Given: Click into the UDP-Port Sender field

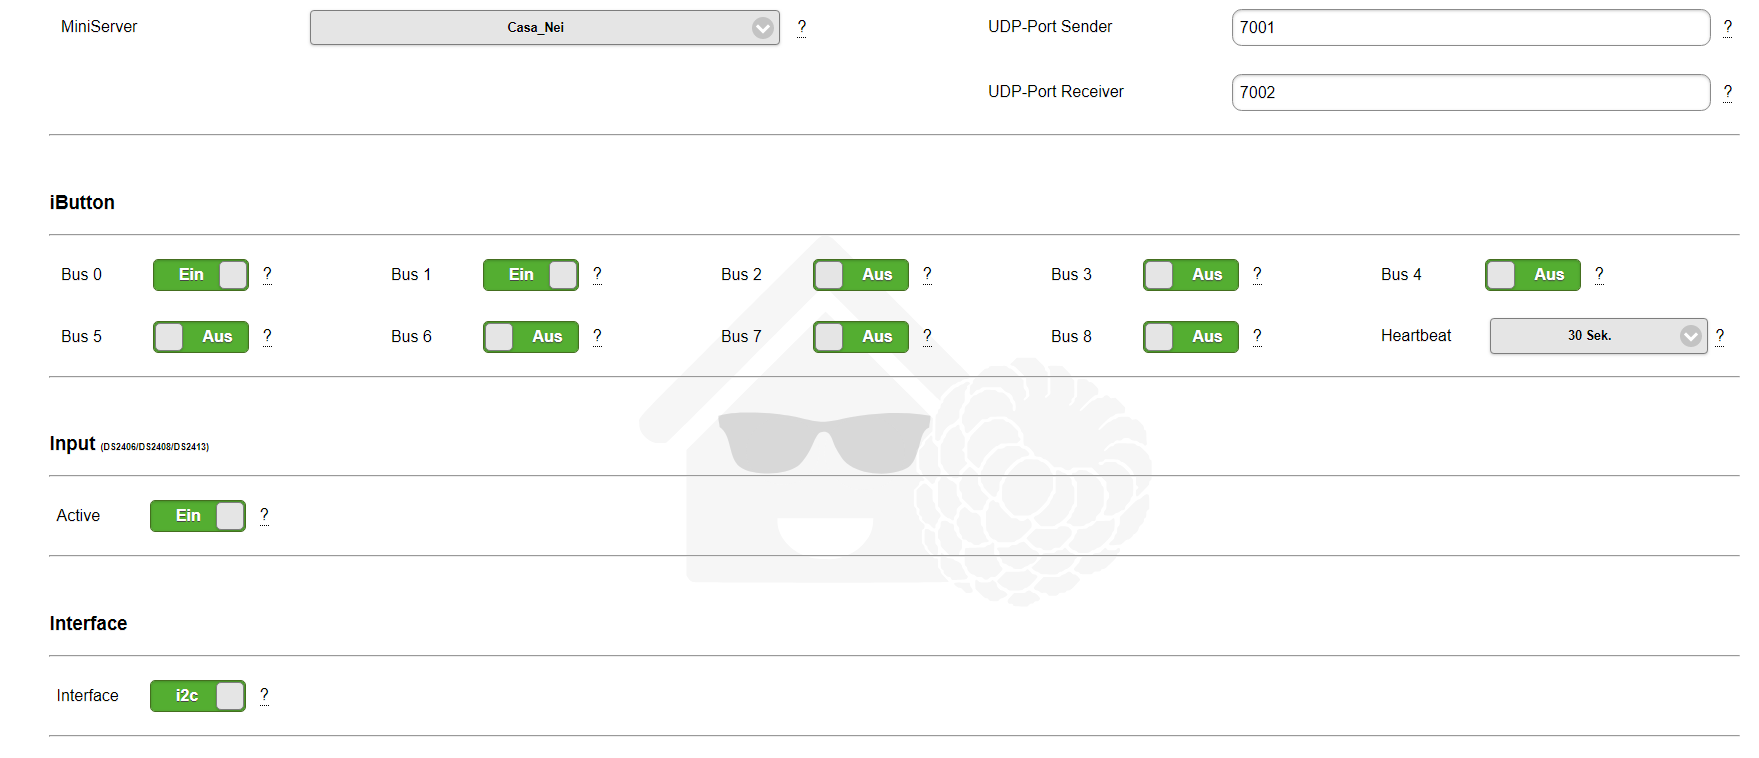Looking at the screenshot, I should tap(1470, 28).
